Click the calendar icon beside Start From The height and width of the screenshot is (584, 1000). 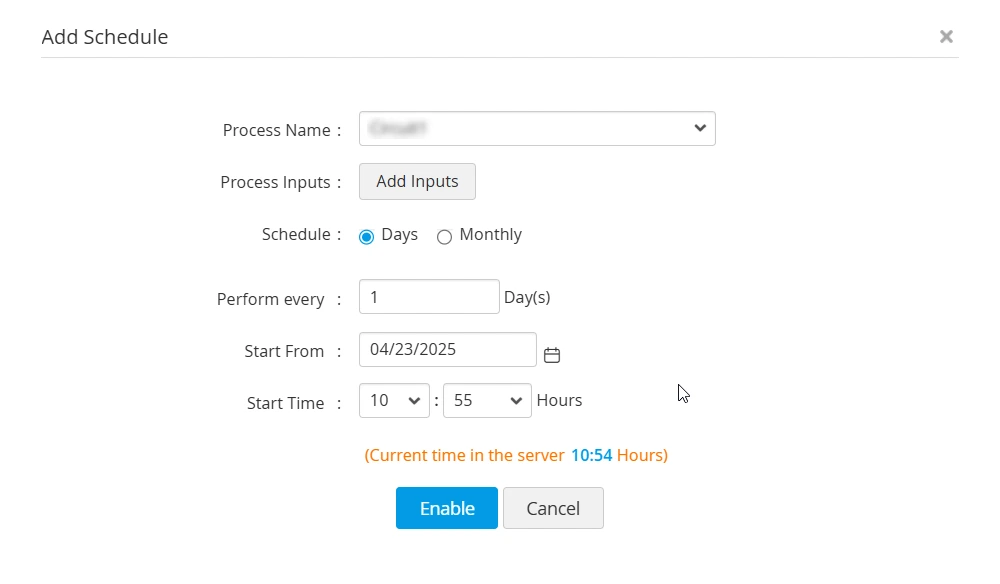tap(553, 354)
